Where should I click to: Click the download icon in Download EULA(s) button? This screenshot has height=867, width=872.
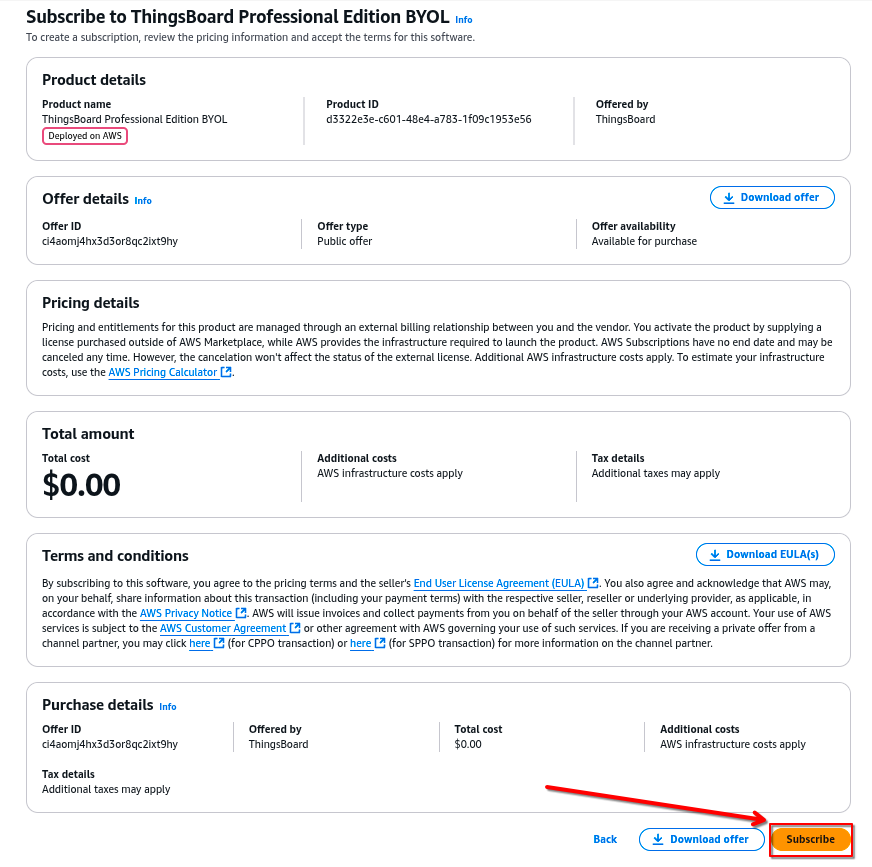(715, 554)
